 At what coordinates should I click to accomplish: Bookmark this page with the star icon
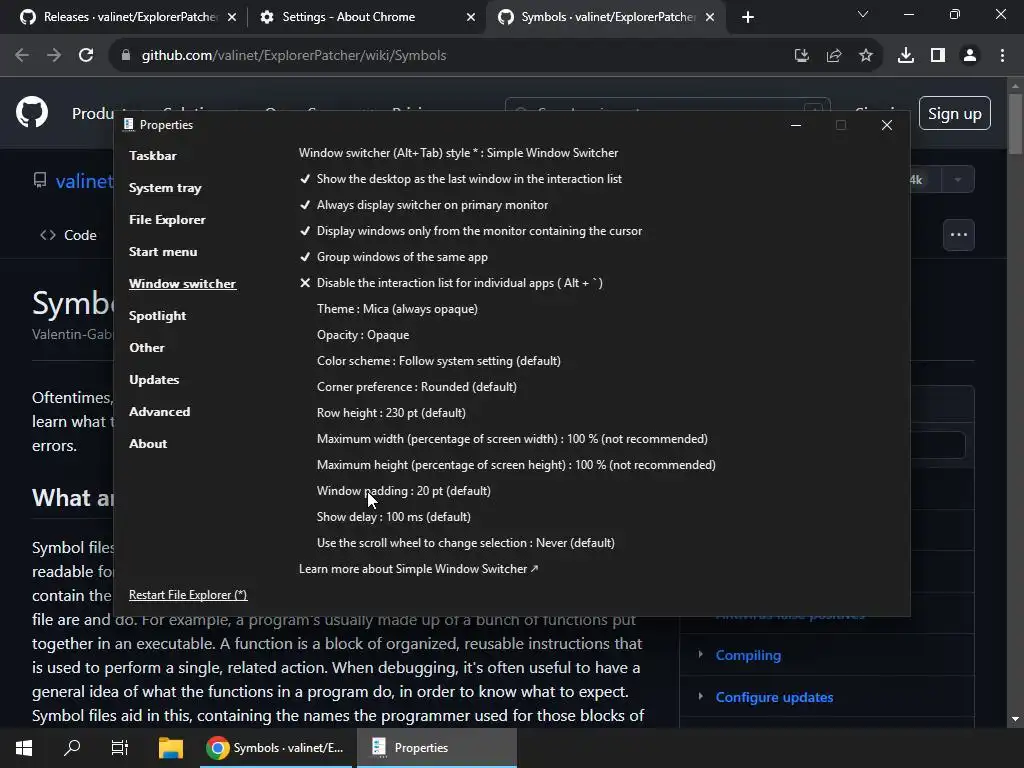pos(865,56)
